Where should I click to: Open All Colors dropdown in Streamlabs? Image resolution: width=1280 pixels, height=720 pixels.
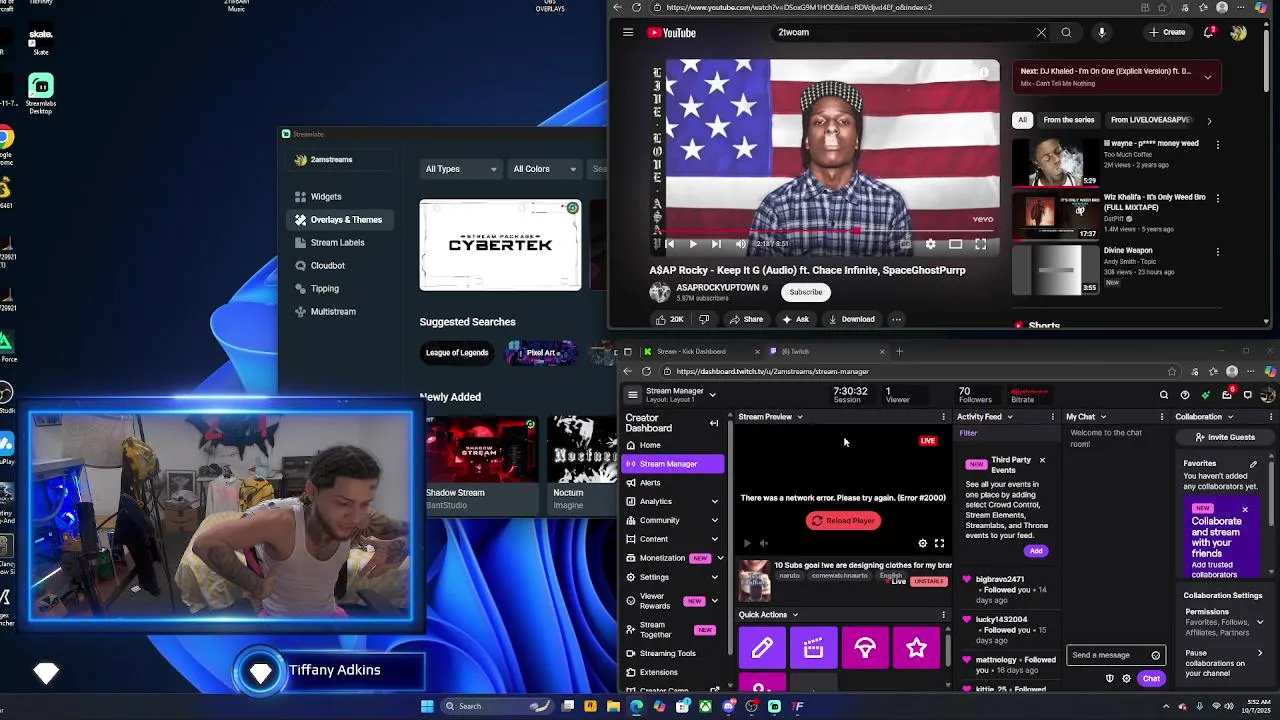pos(545,169)
